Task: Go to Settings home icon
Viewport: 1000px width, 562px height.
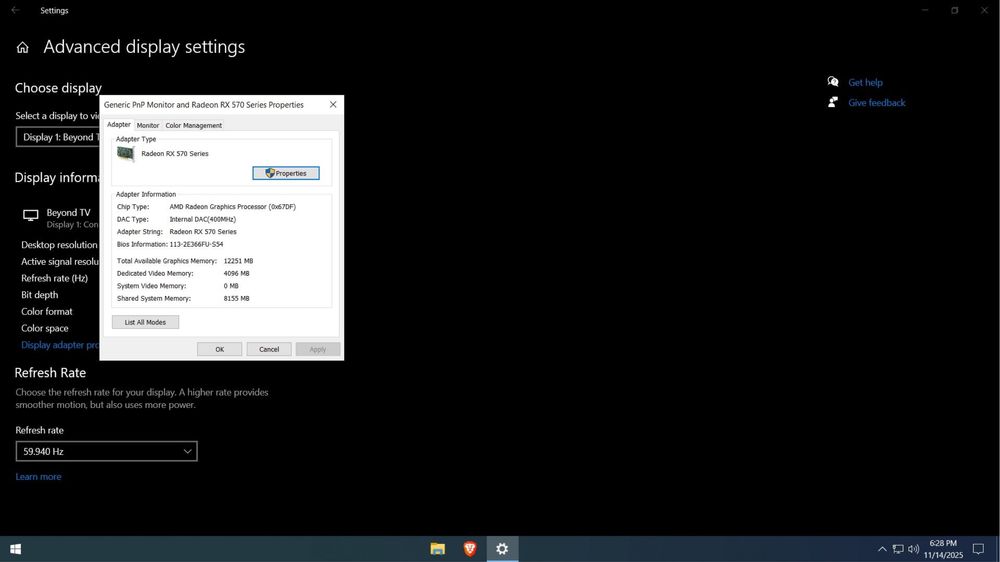Action: 22,47
